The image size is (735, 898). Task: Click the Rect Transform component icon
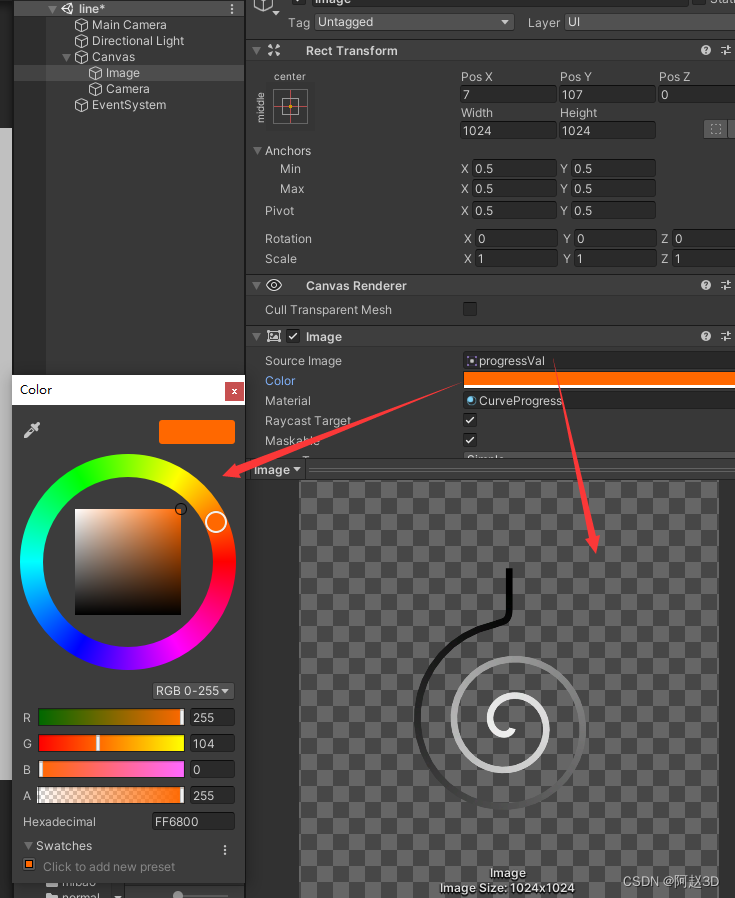(274, 50)
